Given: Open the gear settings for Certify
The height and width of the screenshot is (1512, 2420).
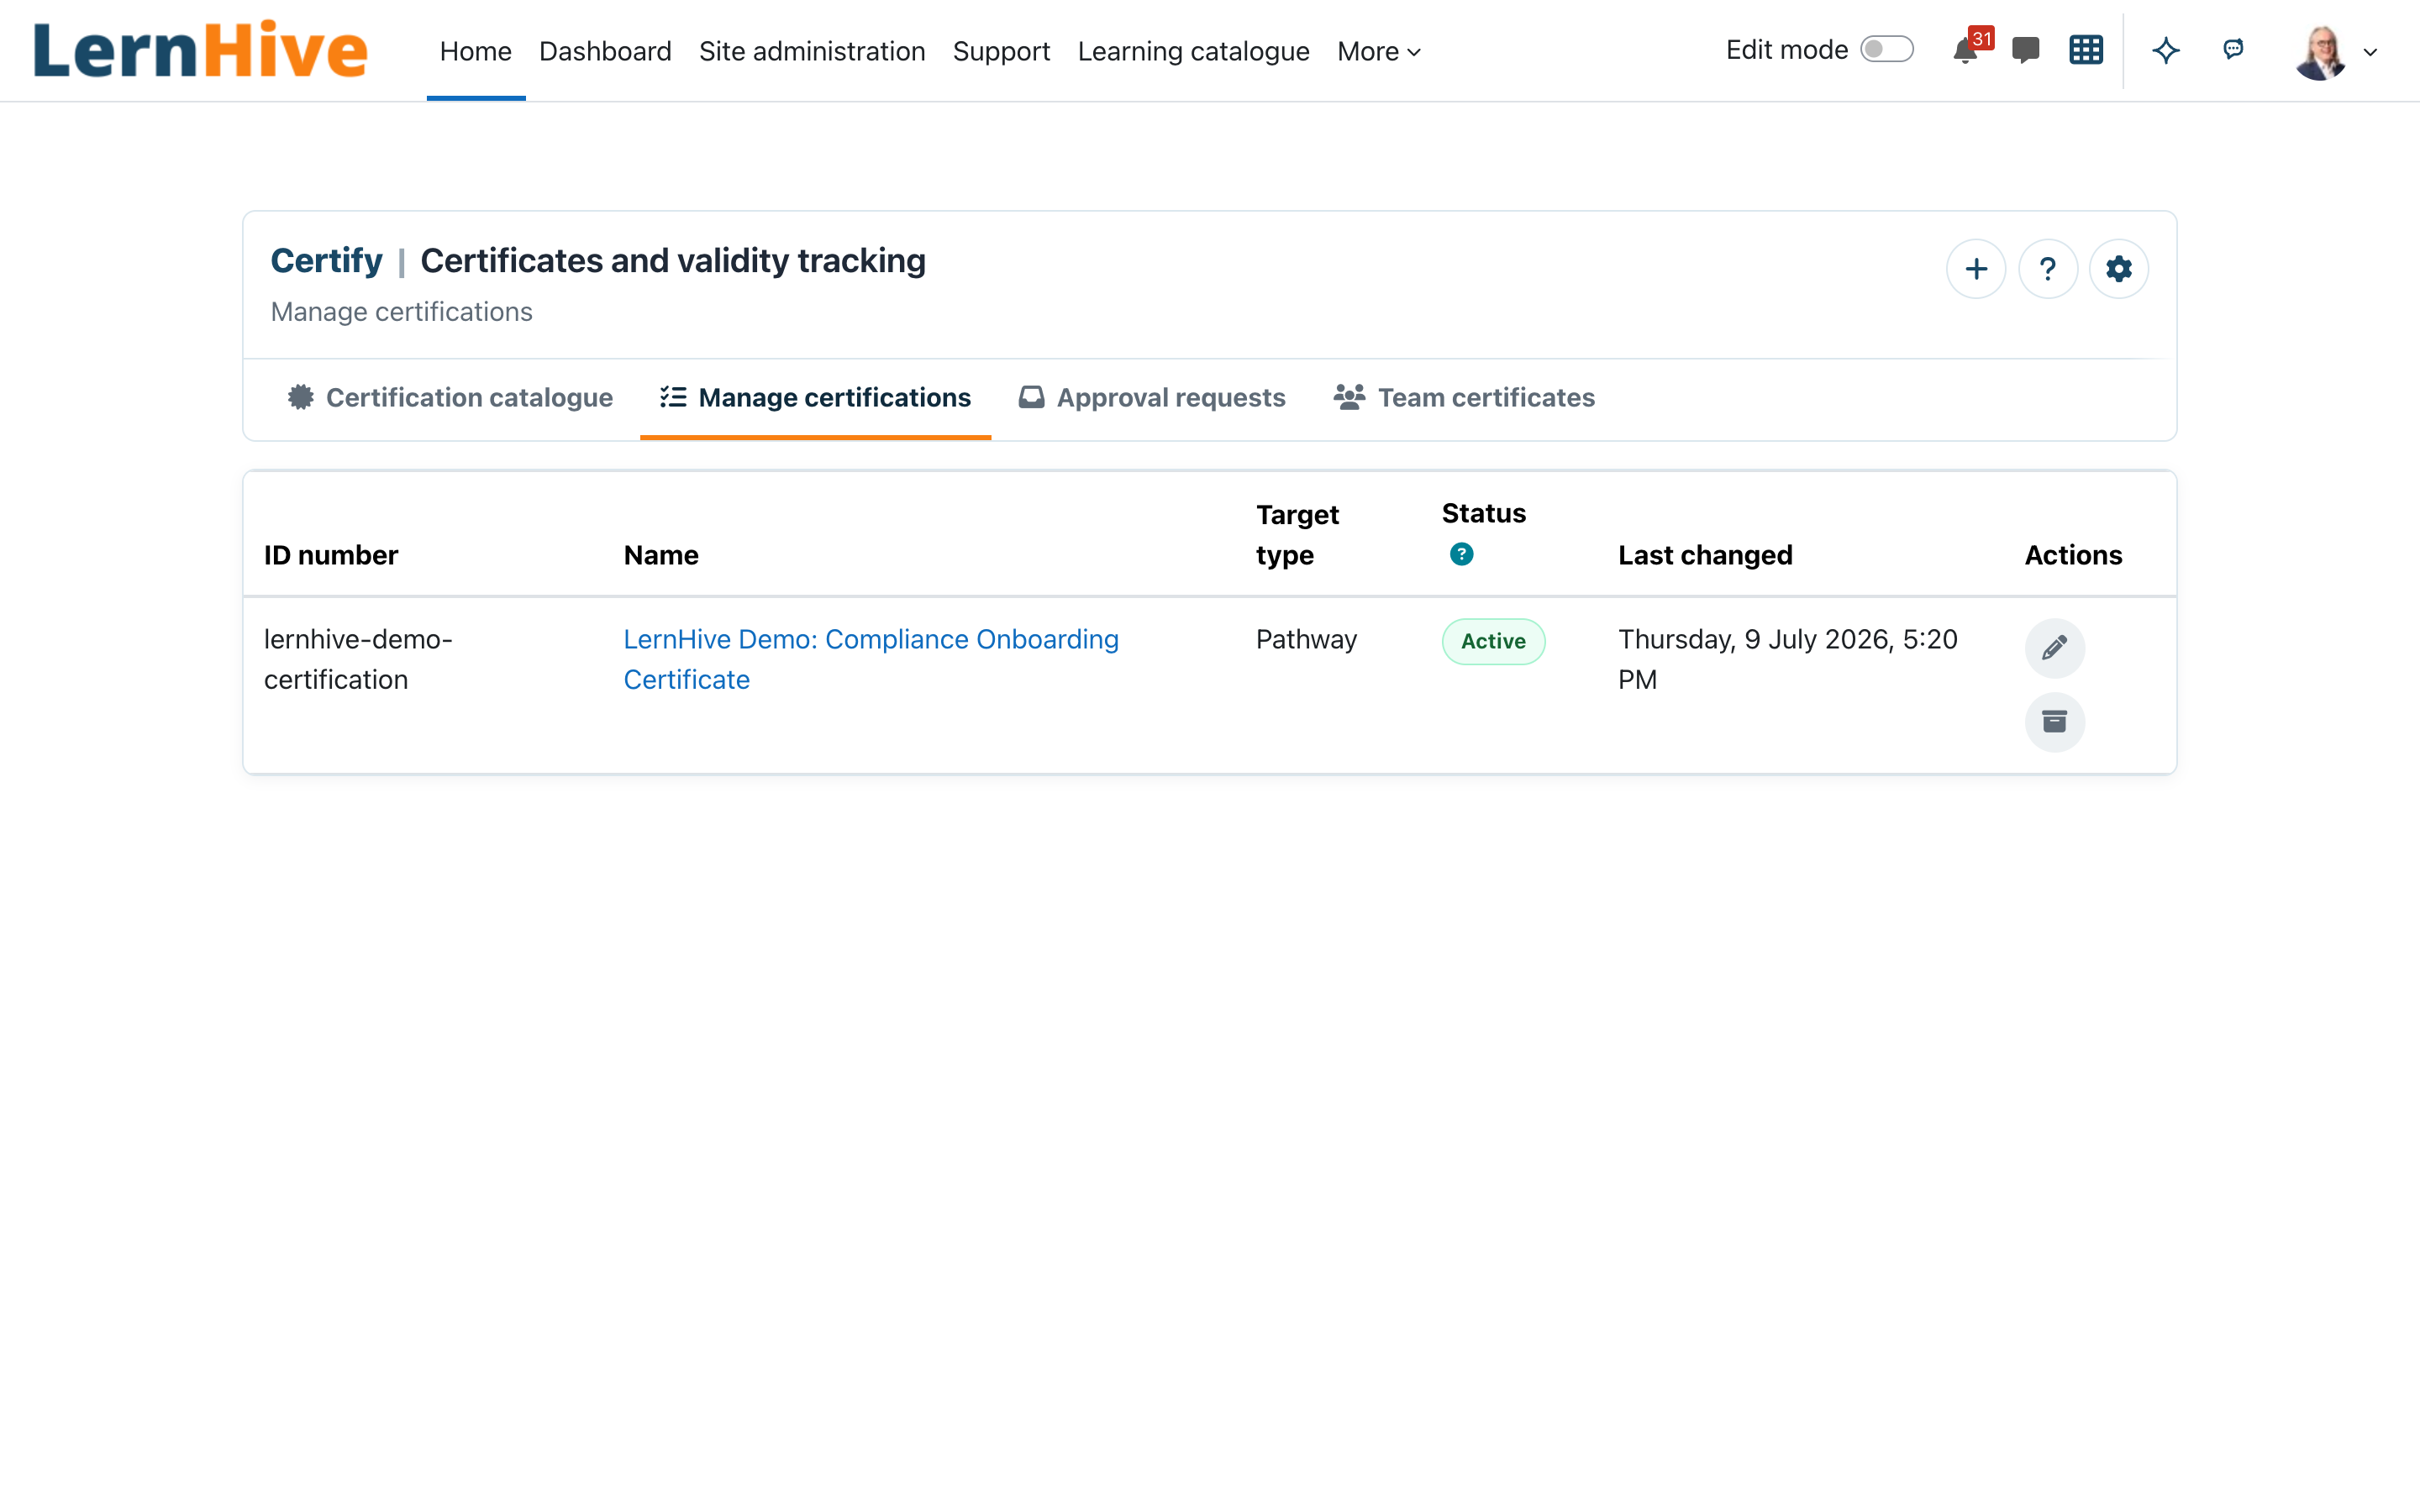Looking at the screenshot, I should coord(2119,269).
